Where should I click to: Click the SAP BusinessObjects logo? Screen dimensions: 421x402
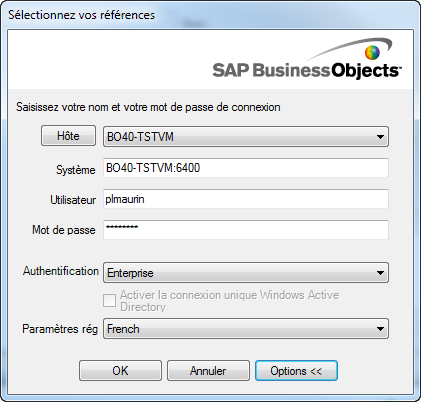(x=307, y=59)
